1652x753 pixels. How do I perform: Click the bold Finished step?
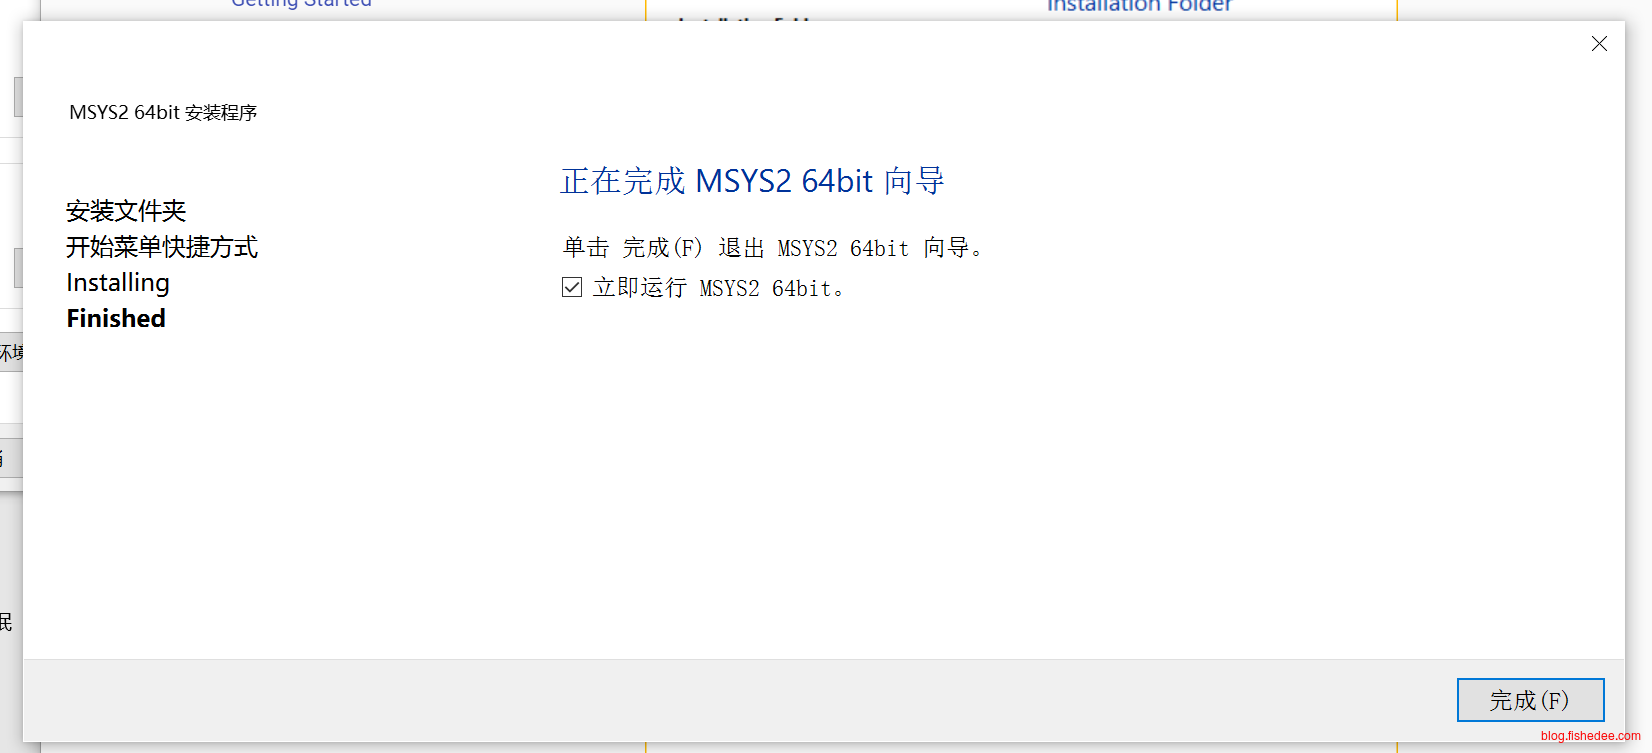coord(116,319)
